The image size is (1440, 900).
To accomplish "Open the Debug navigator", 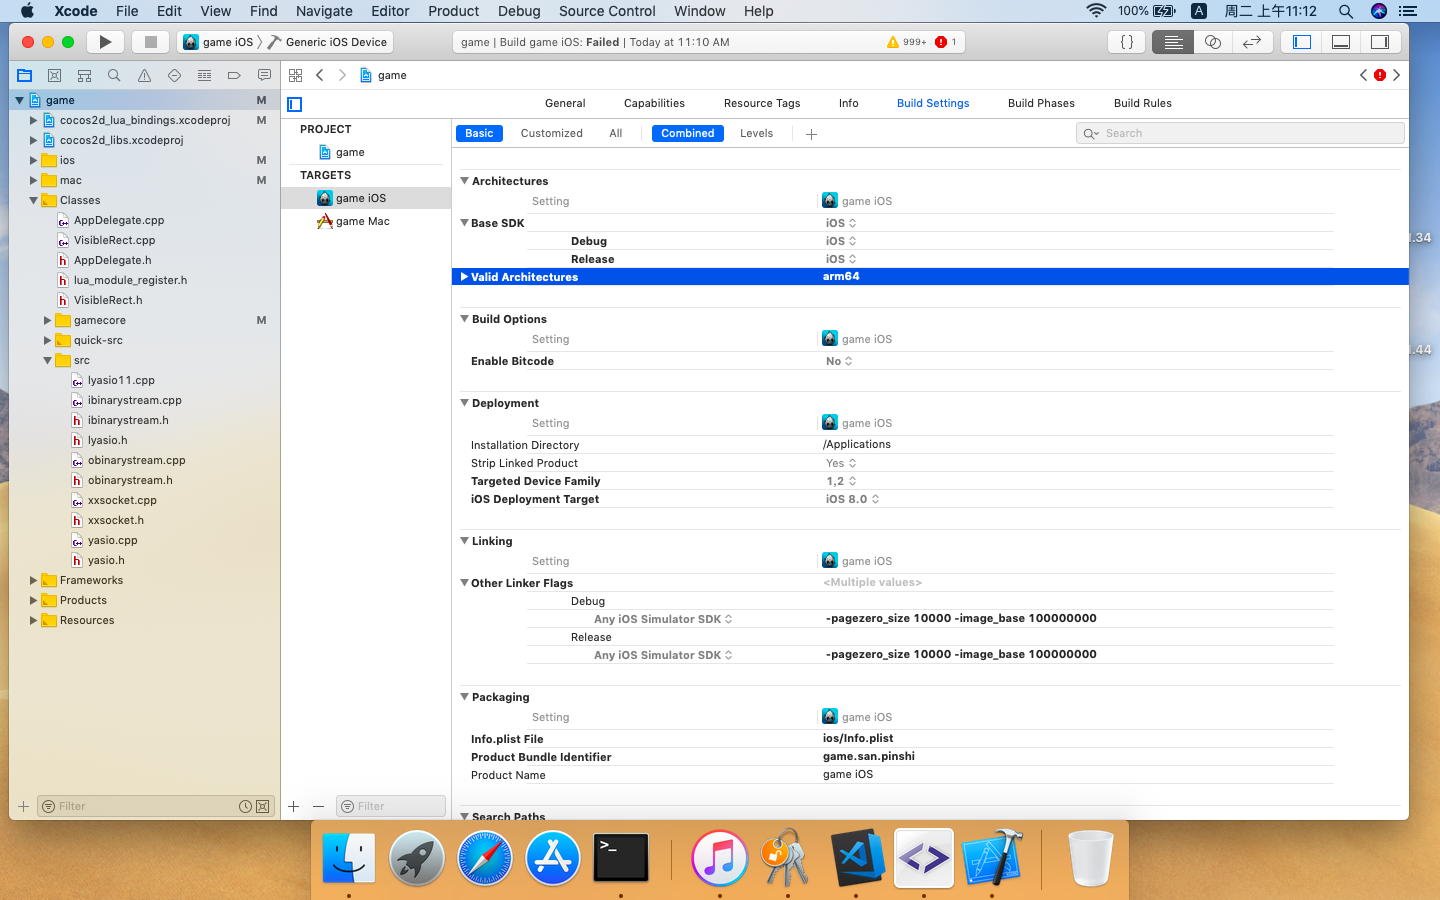I will tap(205, 75).
